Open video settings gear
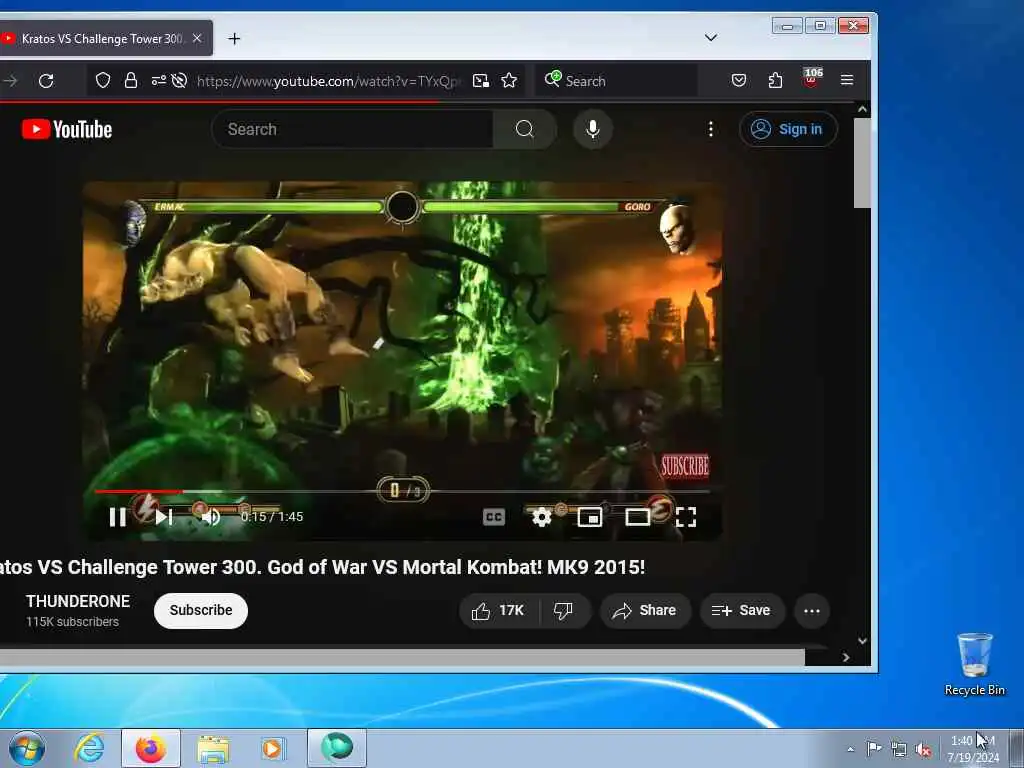1024x768 pixels. tap(541, 517)
